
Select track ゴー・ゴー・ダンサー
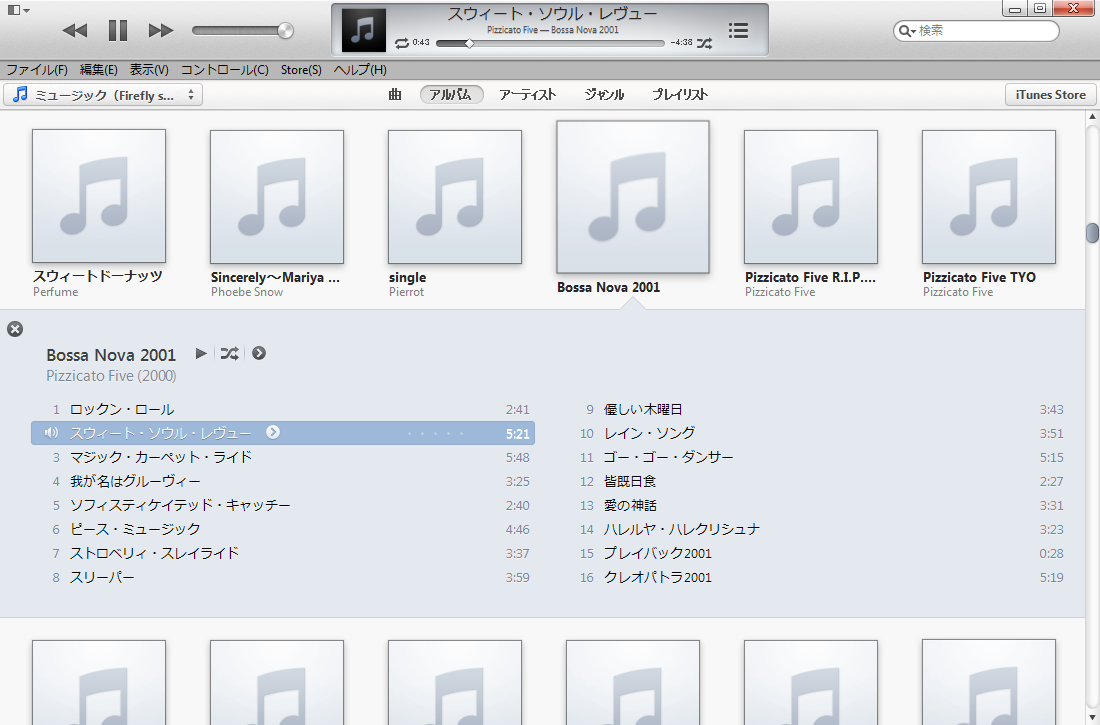[817, 457]
